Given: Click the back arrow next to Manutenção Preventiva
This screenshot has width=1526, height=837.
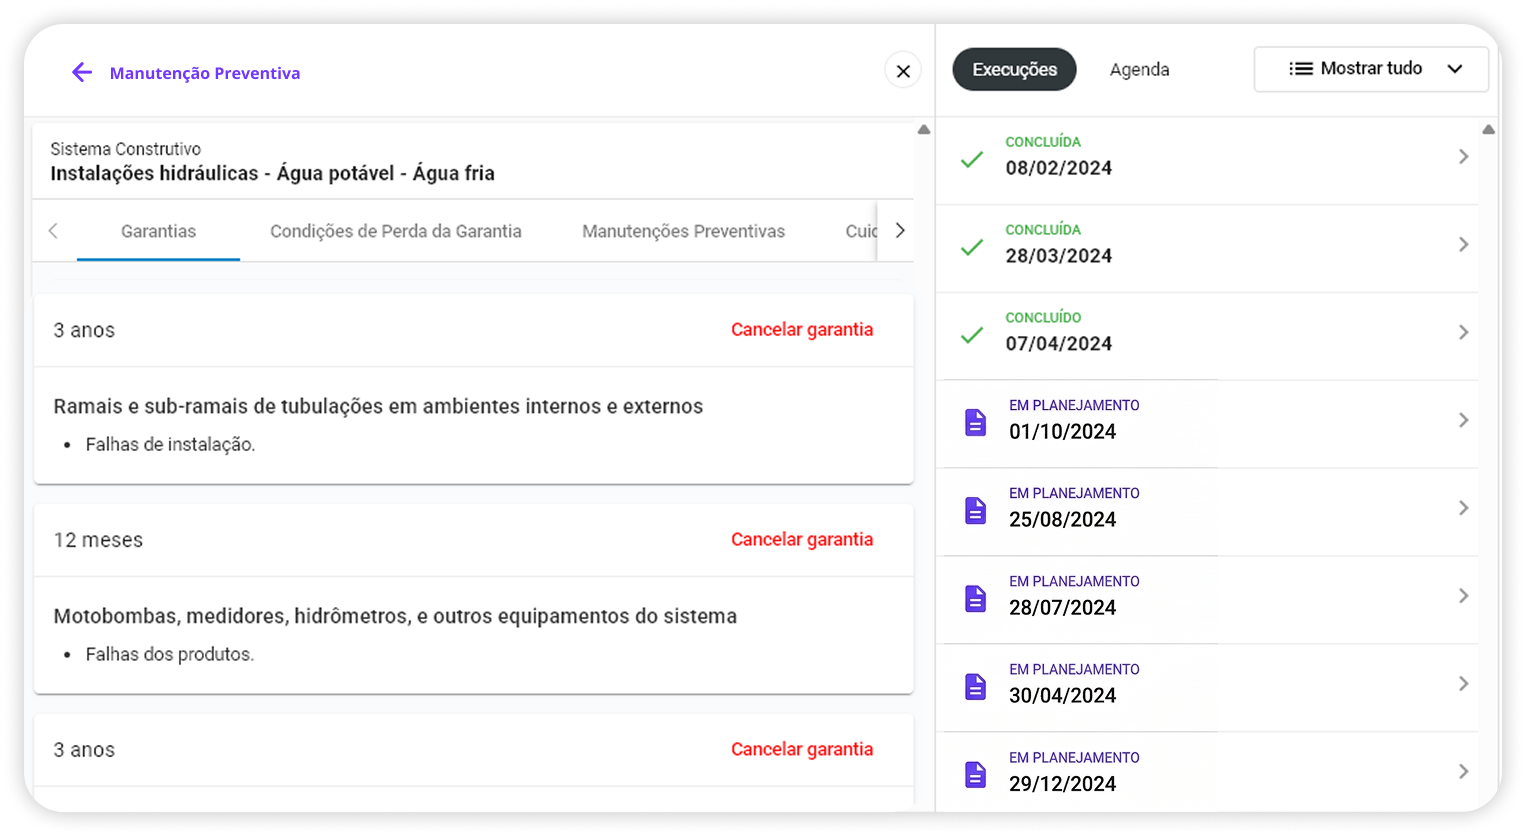Looking at the screenshot, I should click(x=82, y=71).
